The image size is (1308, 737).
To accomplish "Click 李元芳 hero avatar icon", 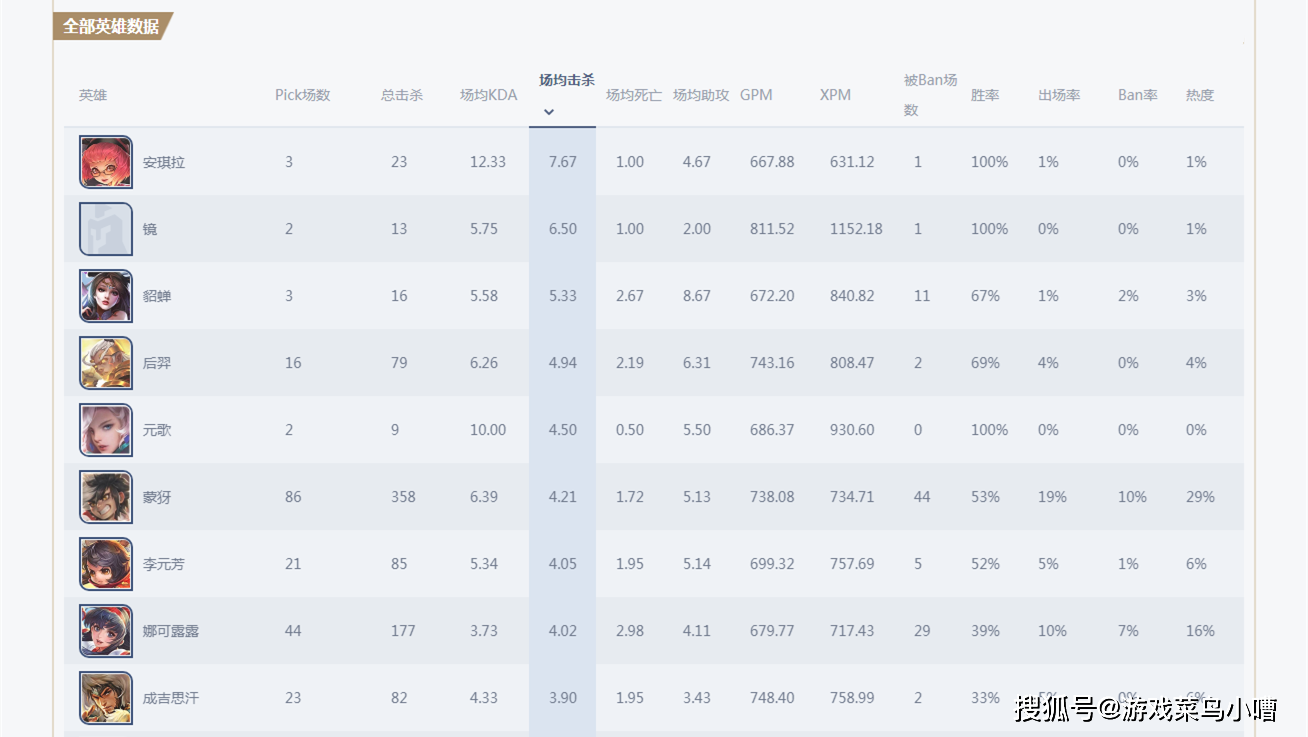I will pyautogui.click(x=106, y=564).
